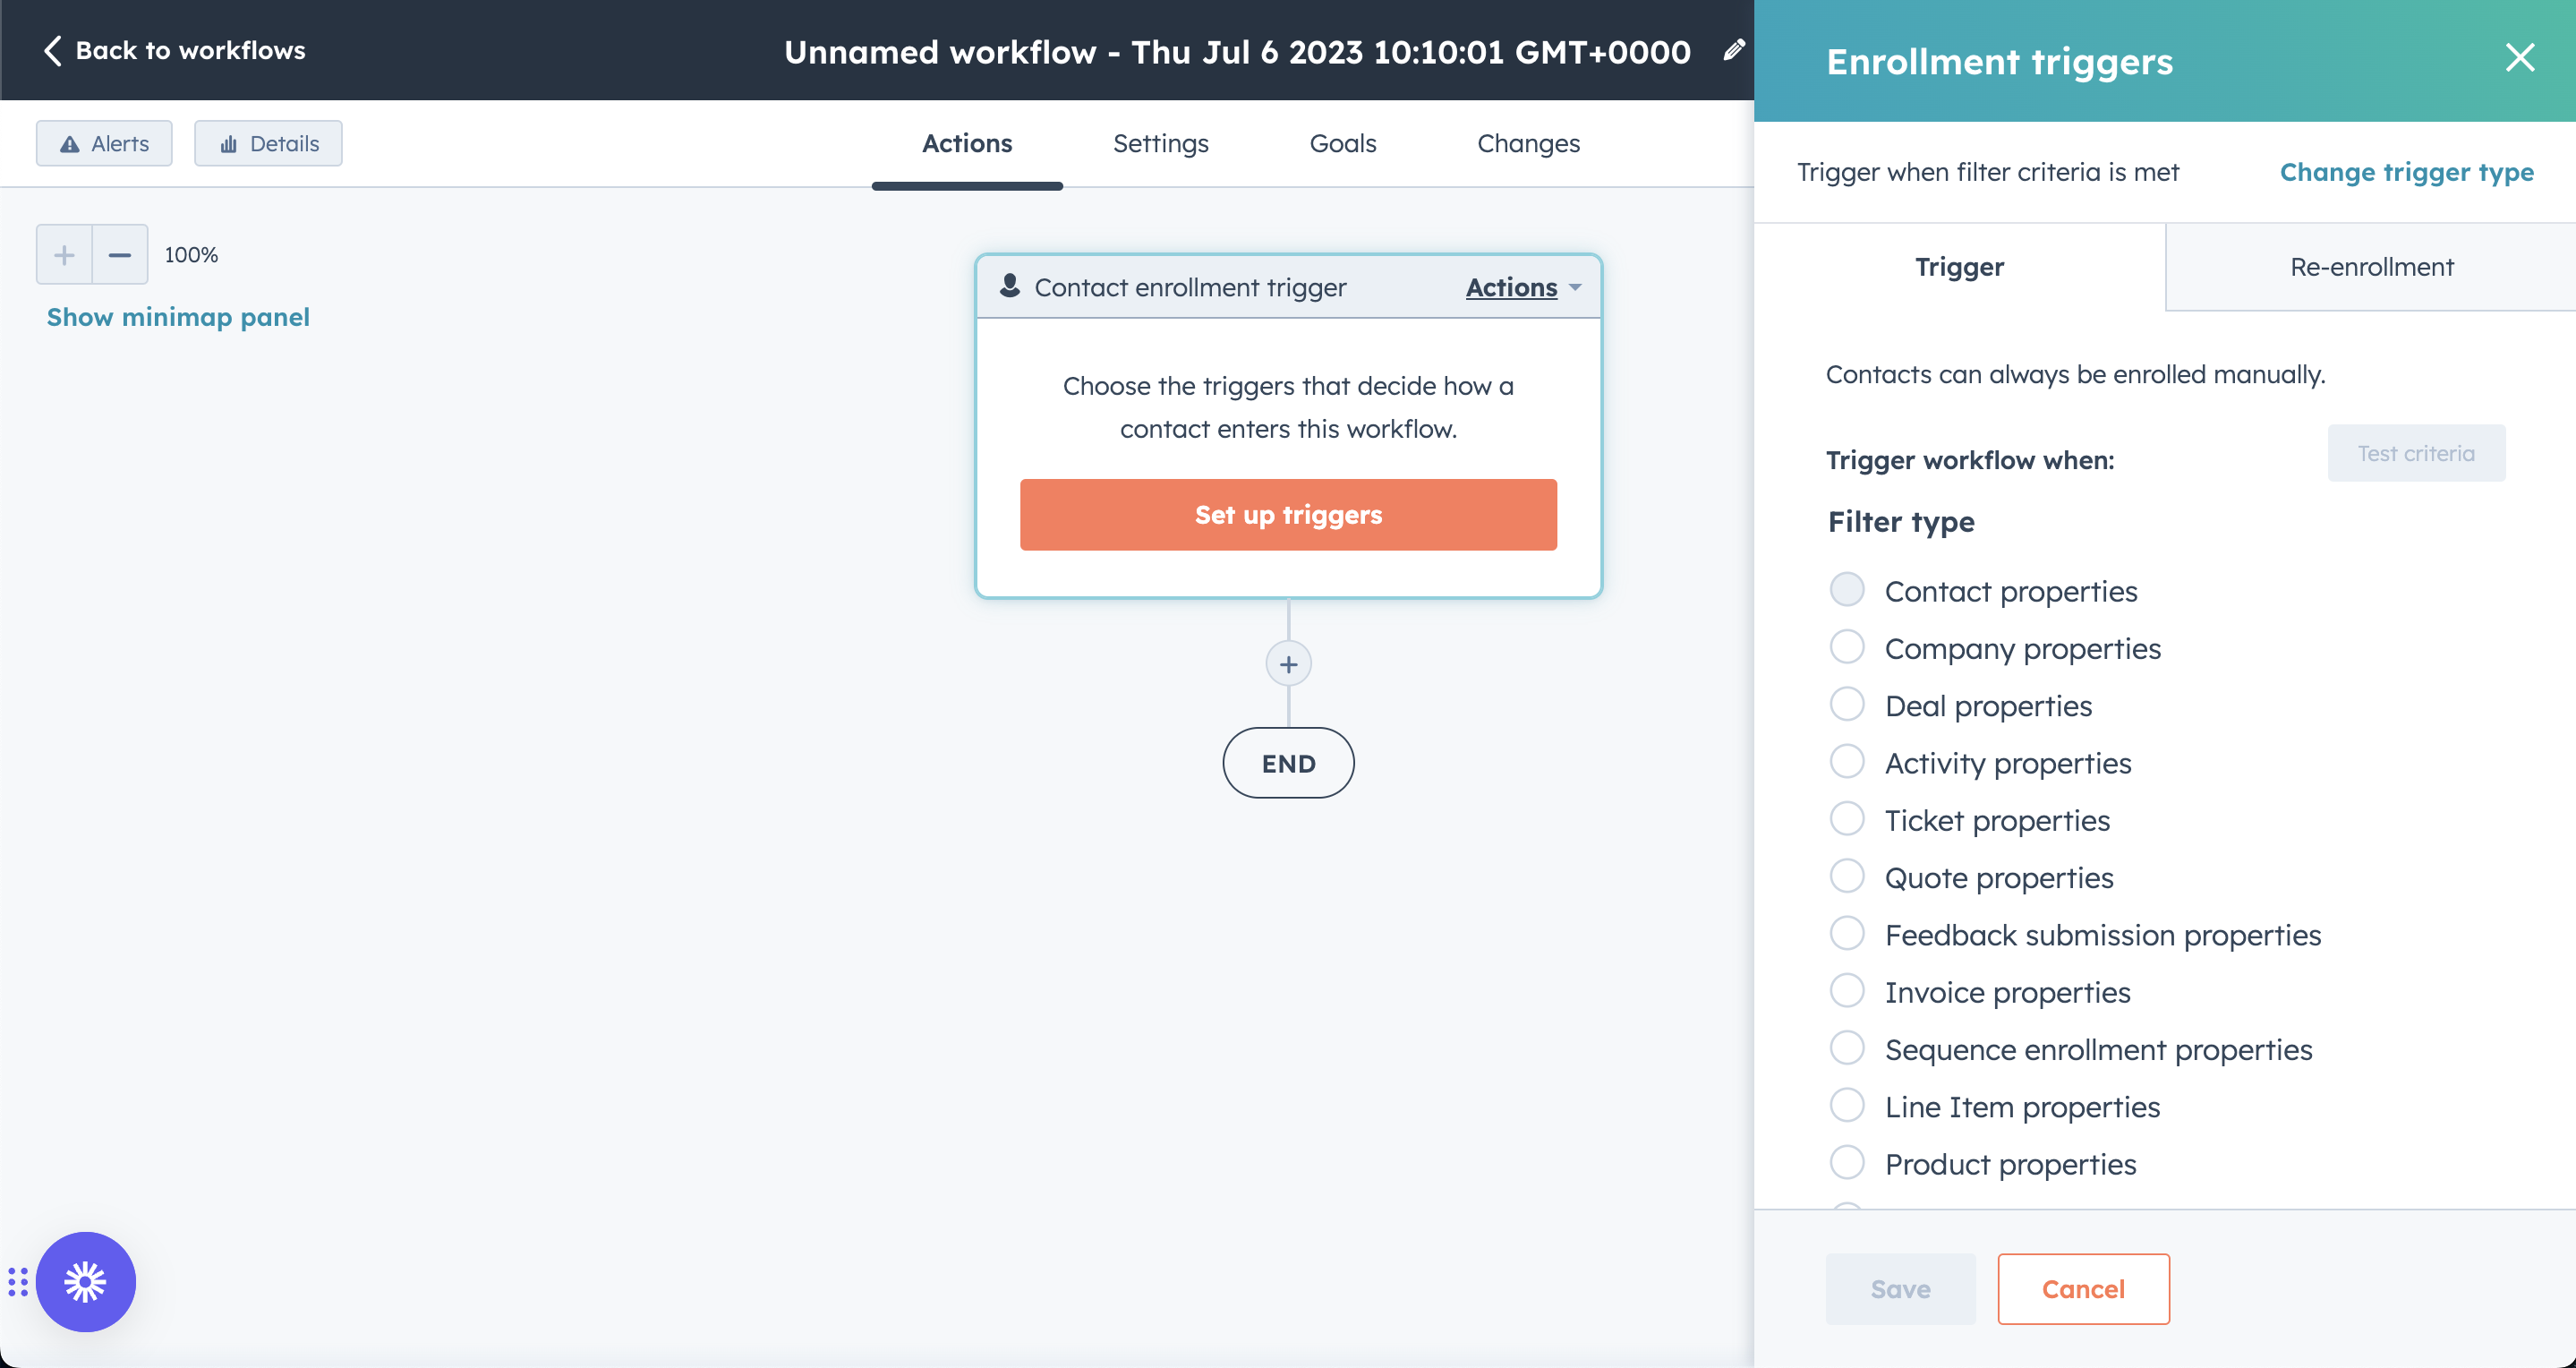The height and width of the screenshot is (1368, 2576).
Task: Click the Set up triggers button
Action: [1288, 514]
